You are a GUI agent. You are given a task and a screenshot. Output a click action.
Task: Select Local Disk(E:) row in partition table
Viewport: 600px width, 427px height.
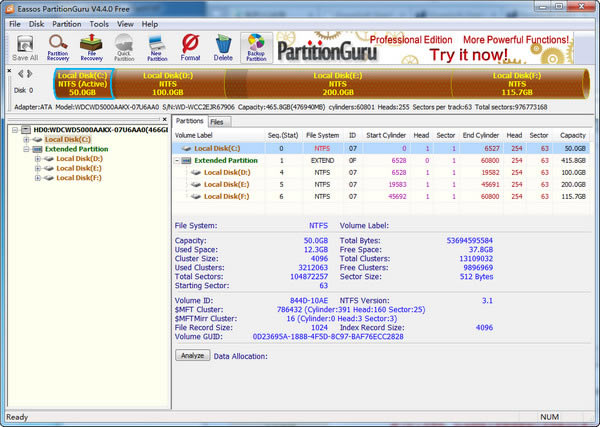381,184
